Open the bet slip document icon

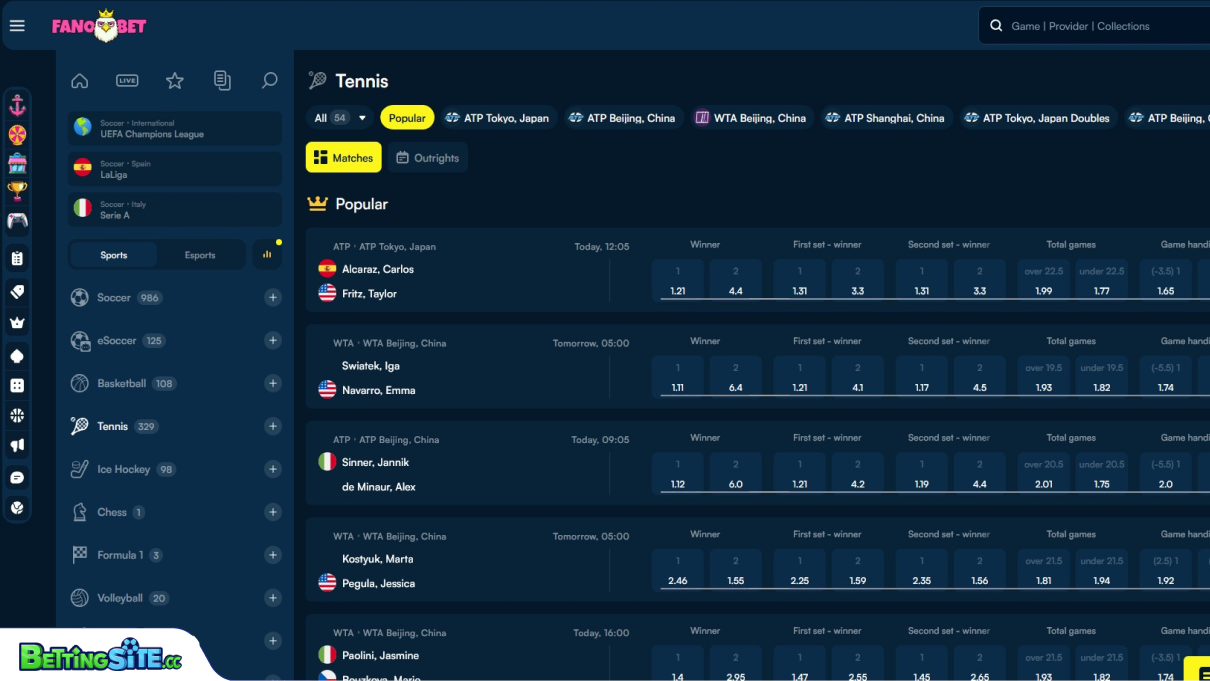222,81
